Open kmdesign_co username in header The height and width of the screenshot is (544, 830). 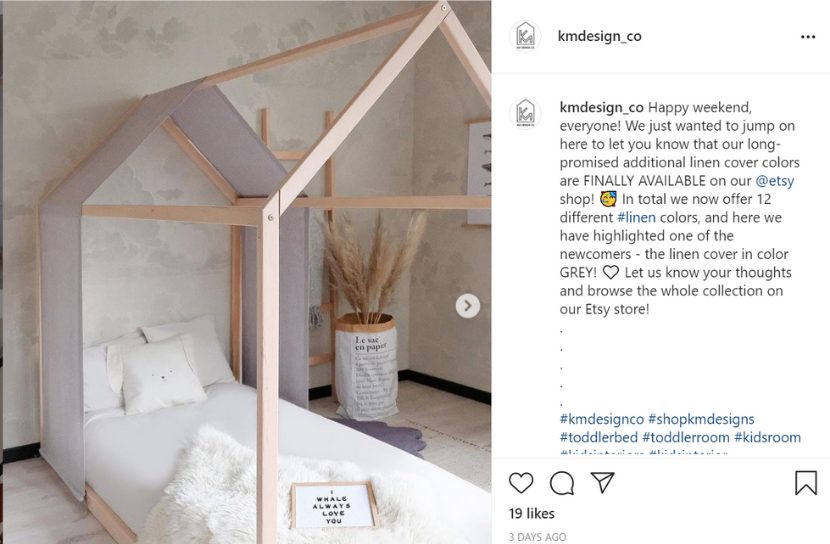tap(600, 36)
